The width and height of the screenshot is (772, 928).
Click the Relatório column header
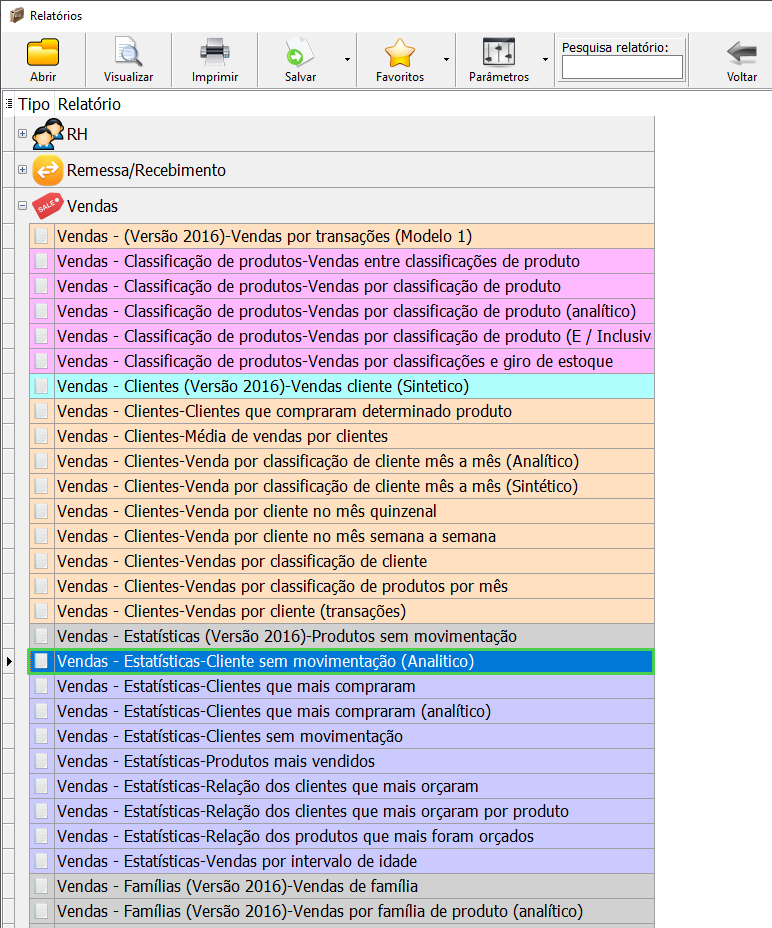tap(89, 104)
